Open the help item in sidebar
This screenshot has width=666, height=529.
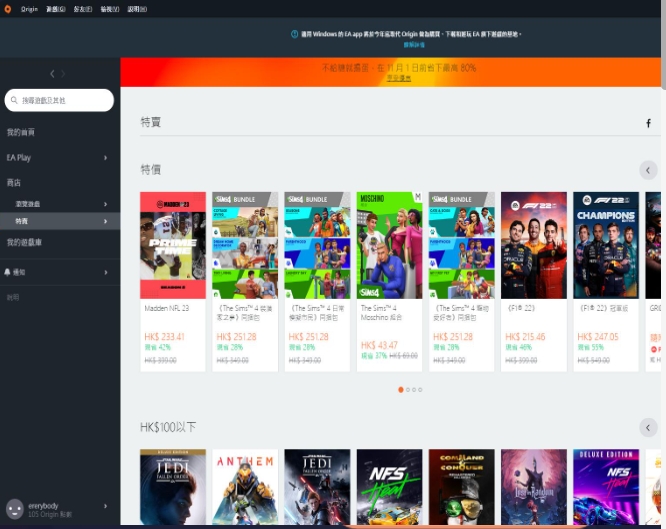click(x=13, y=297)
